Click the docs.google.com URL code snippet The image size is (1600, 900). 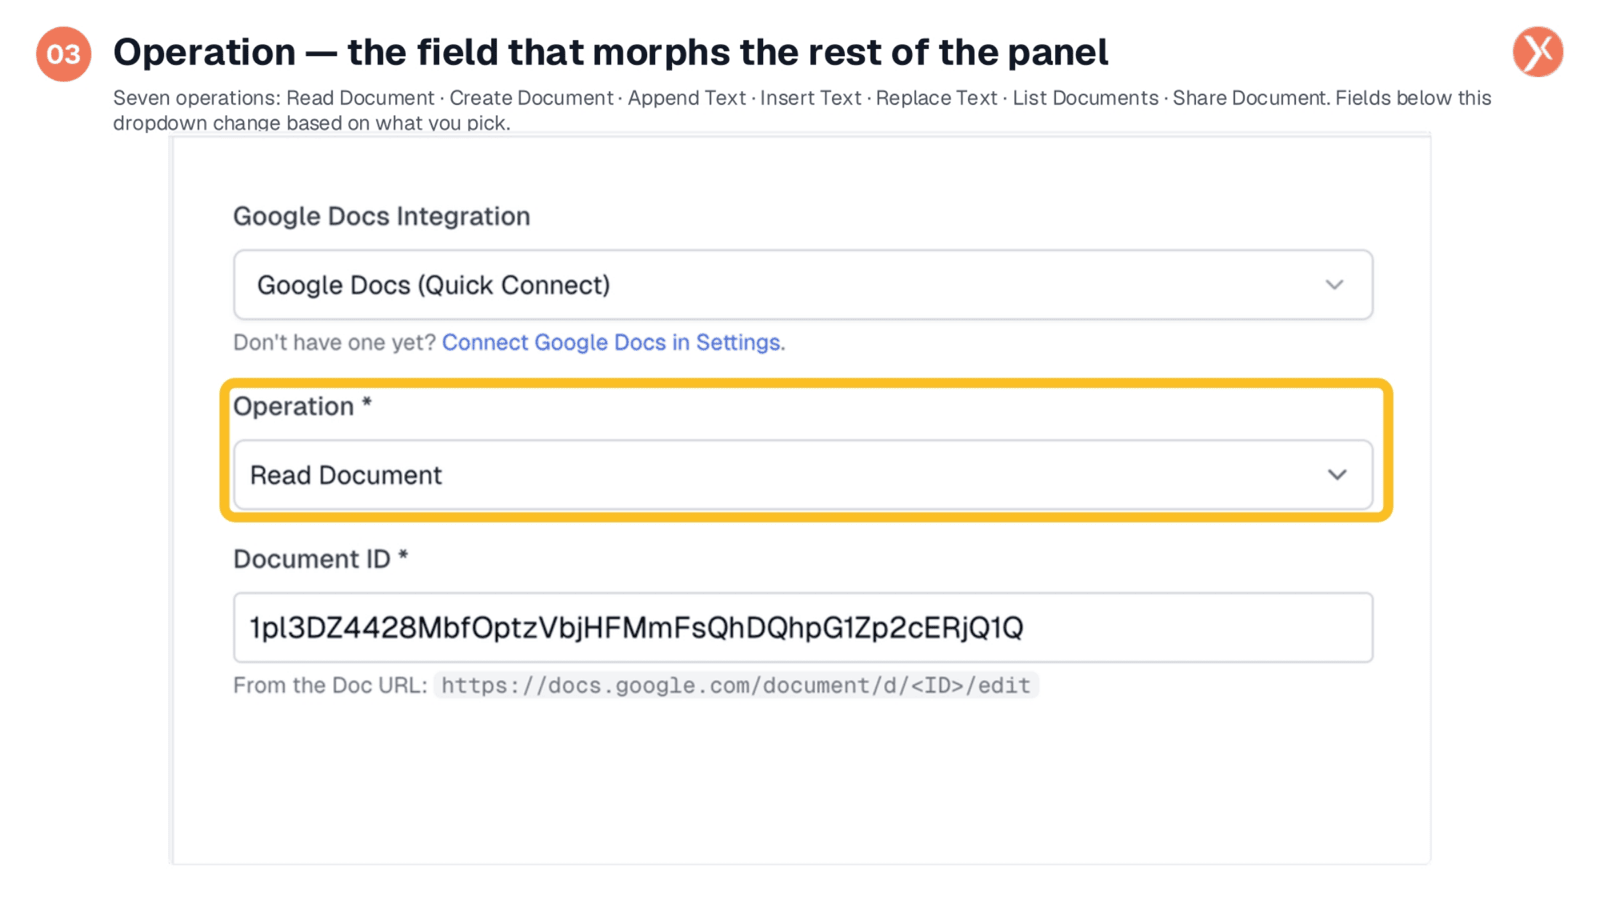[736, 685]
